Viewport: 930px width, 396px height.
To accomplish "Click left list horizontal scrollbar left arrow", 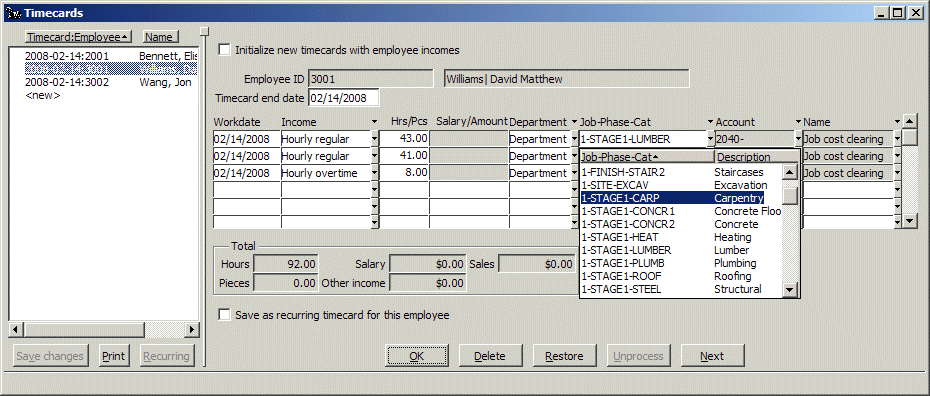I will [17, 329].
